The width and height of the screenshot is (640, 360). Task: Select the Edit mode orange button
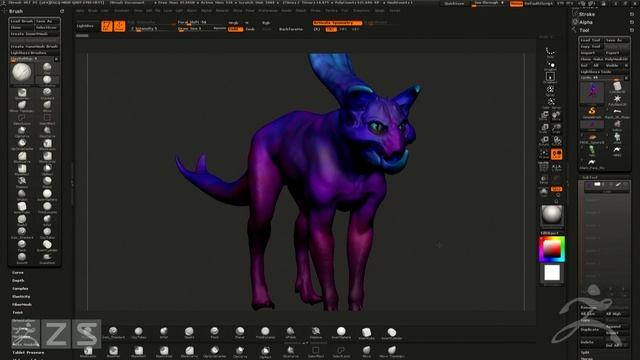click(x=107, y=26)
